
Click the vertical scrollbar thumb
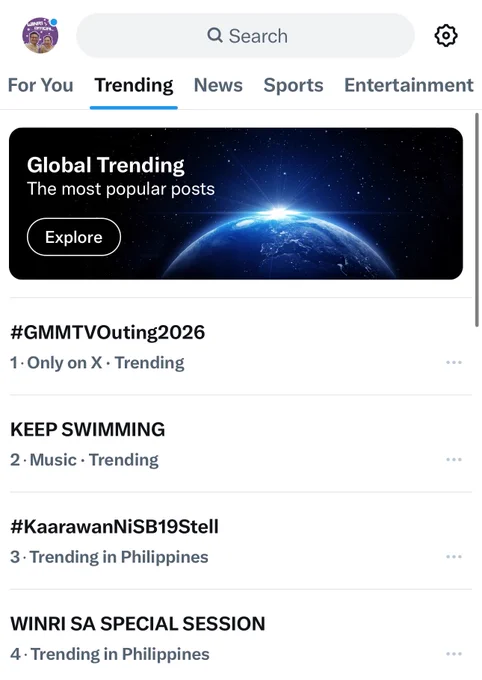[477, 220]
